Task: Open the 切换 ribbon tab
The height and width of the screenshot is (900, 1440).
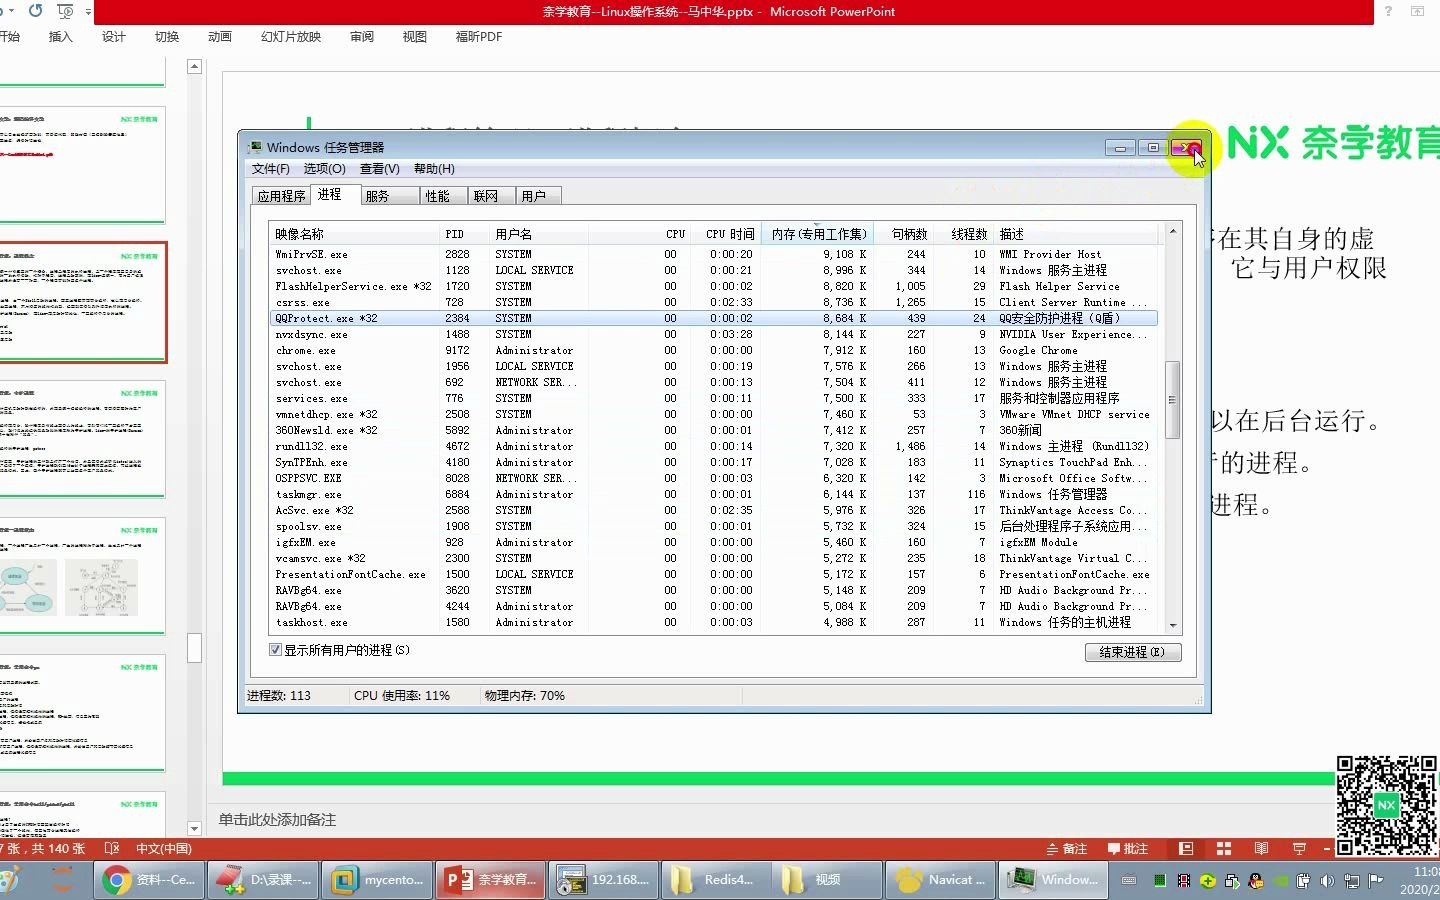Action: [x=167, y=37]
